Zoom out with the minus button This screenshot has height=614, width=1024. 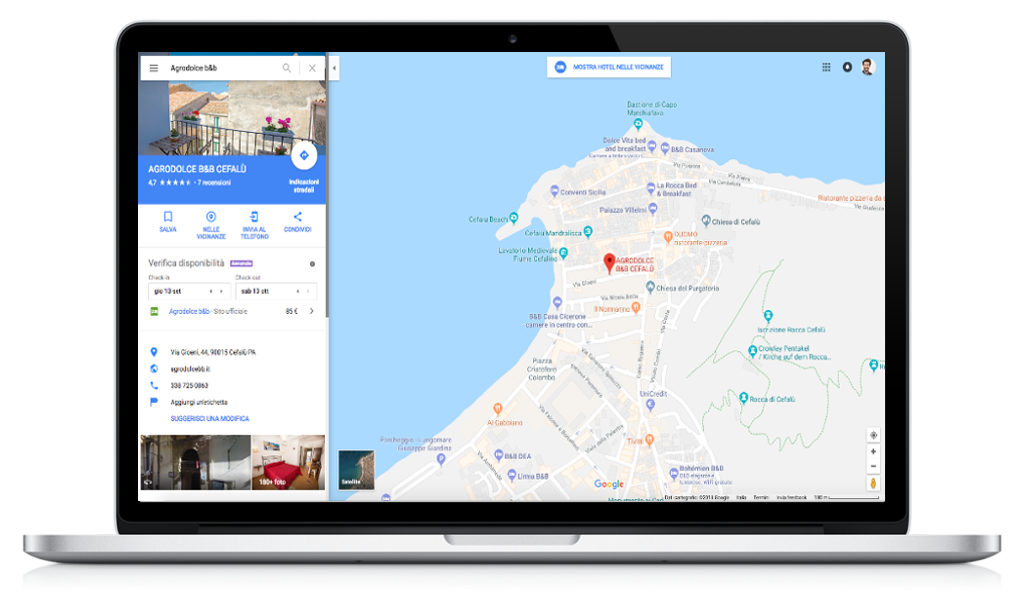point(873,466)
